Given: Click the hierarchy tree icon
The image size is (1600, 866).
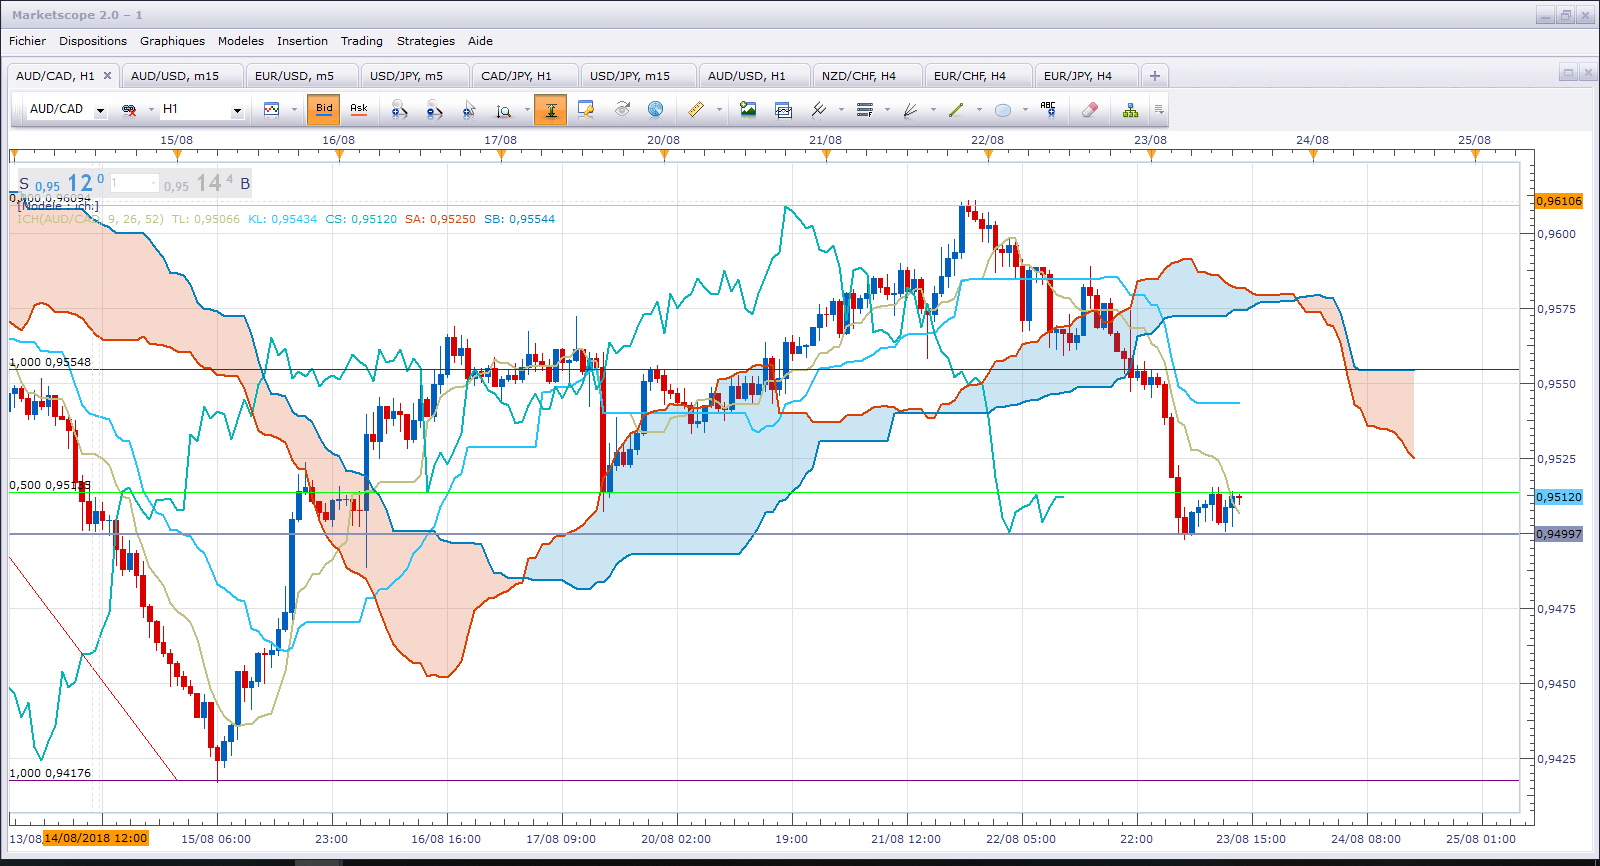Looking at the screenshot, I should click(x=1130, y=110).
